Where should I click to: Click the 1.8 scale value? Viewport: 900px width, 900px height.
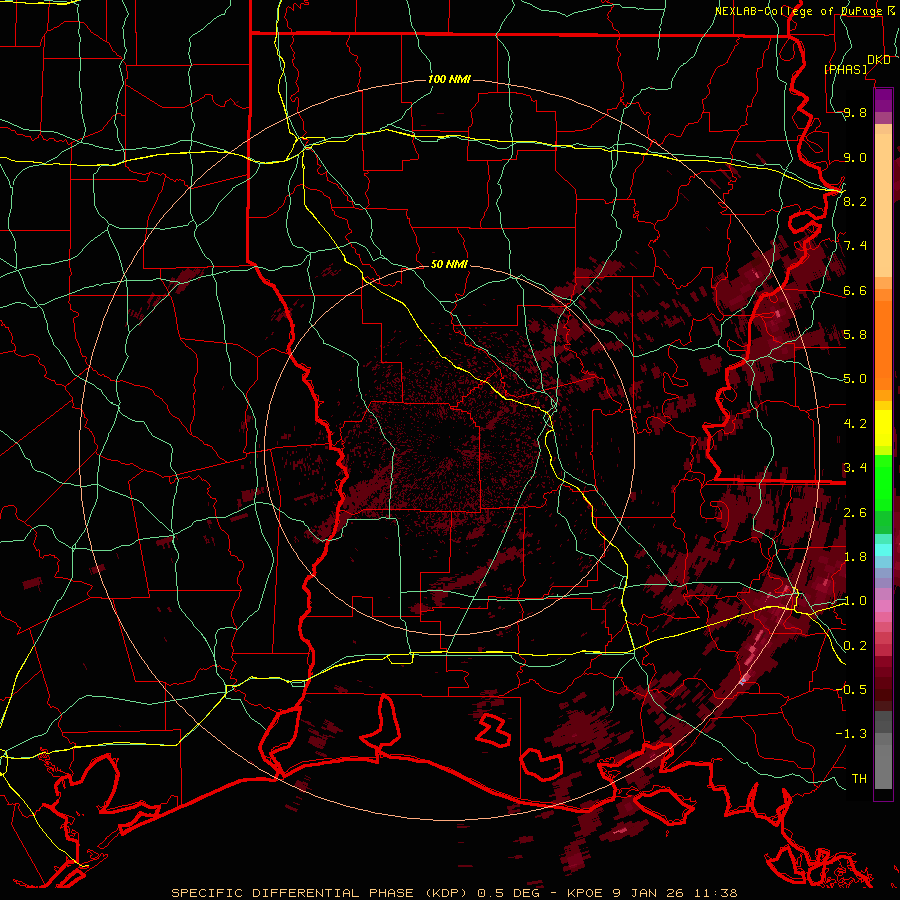(855, 557)
